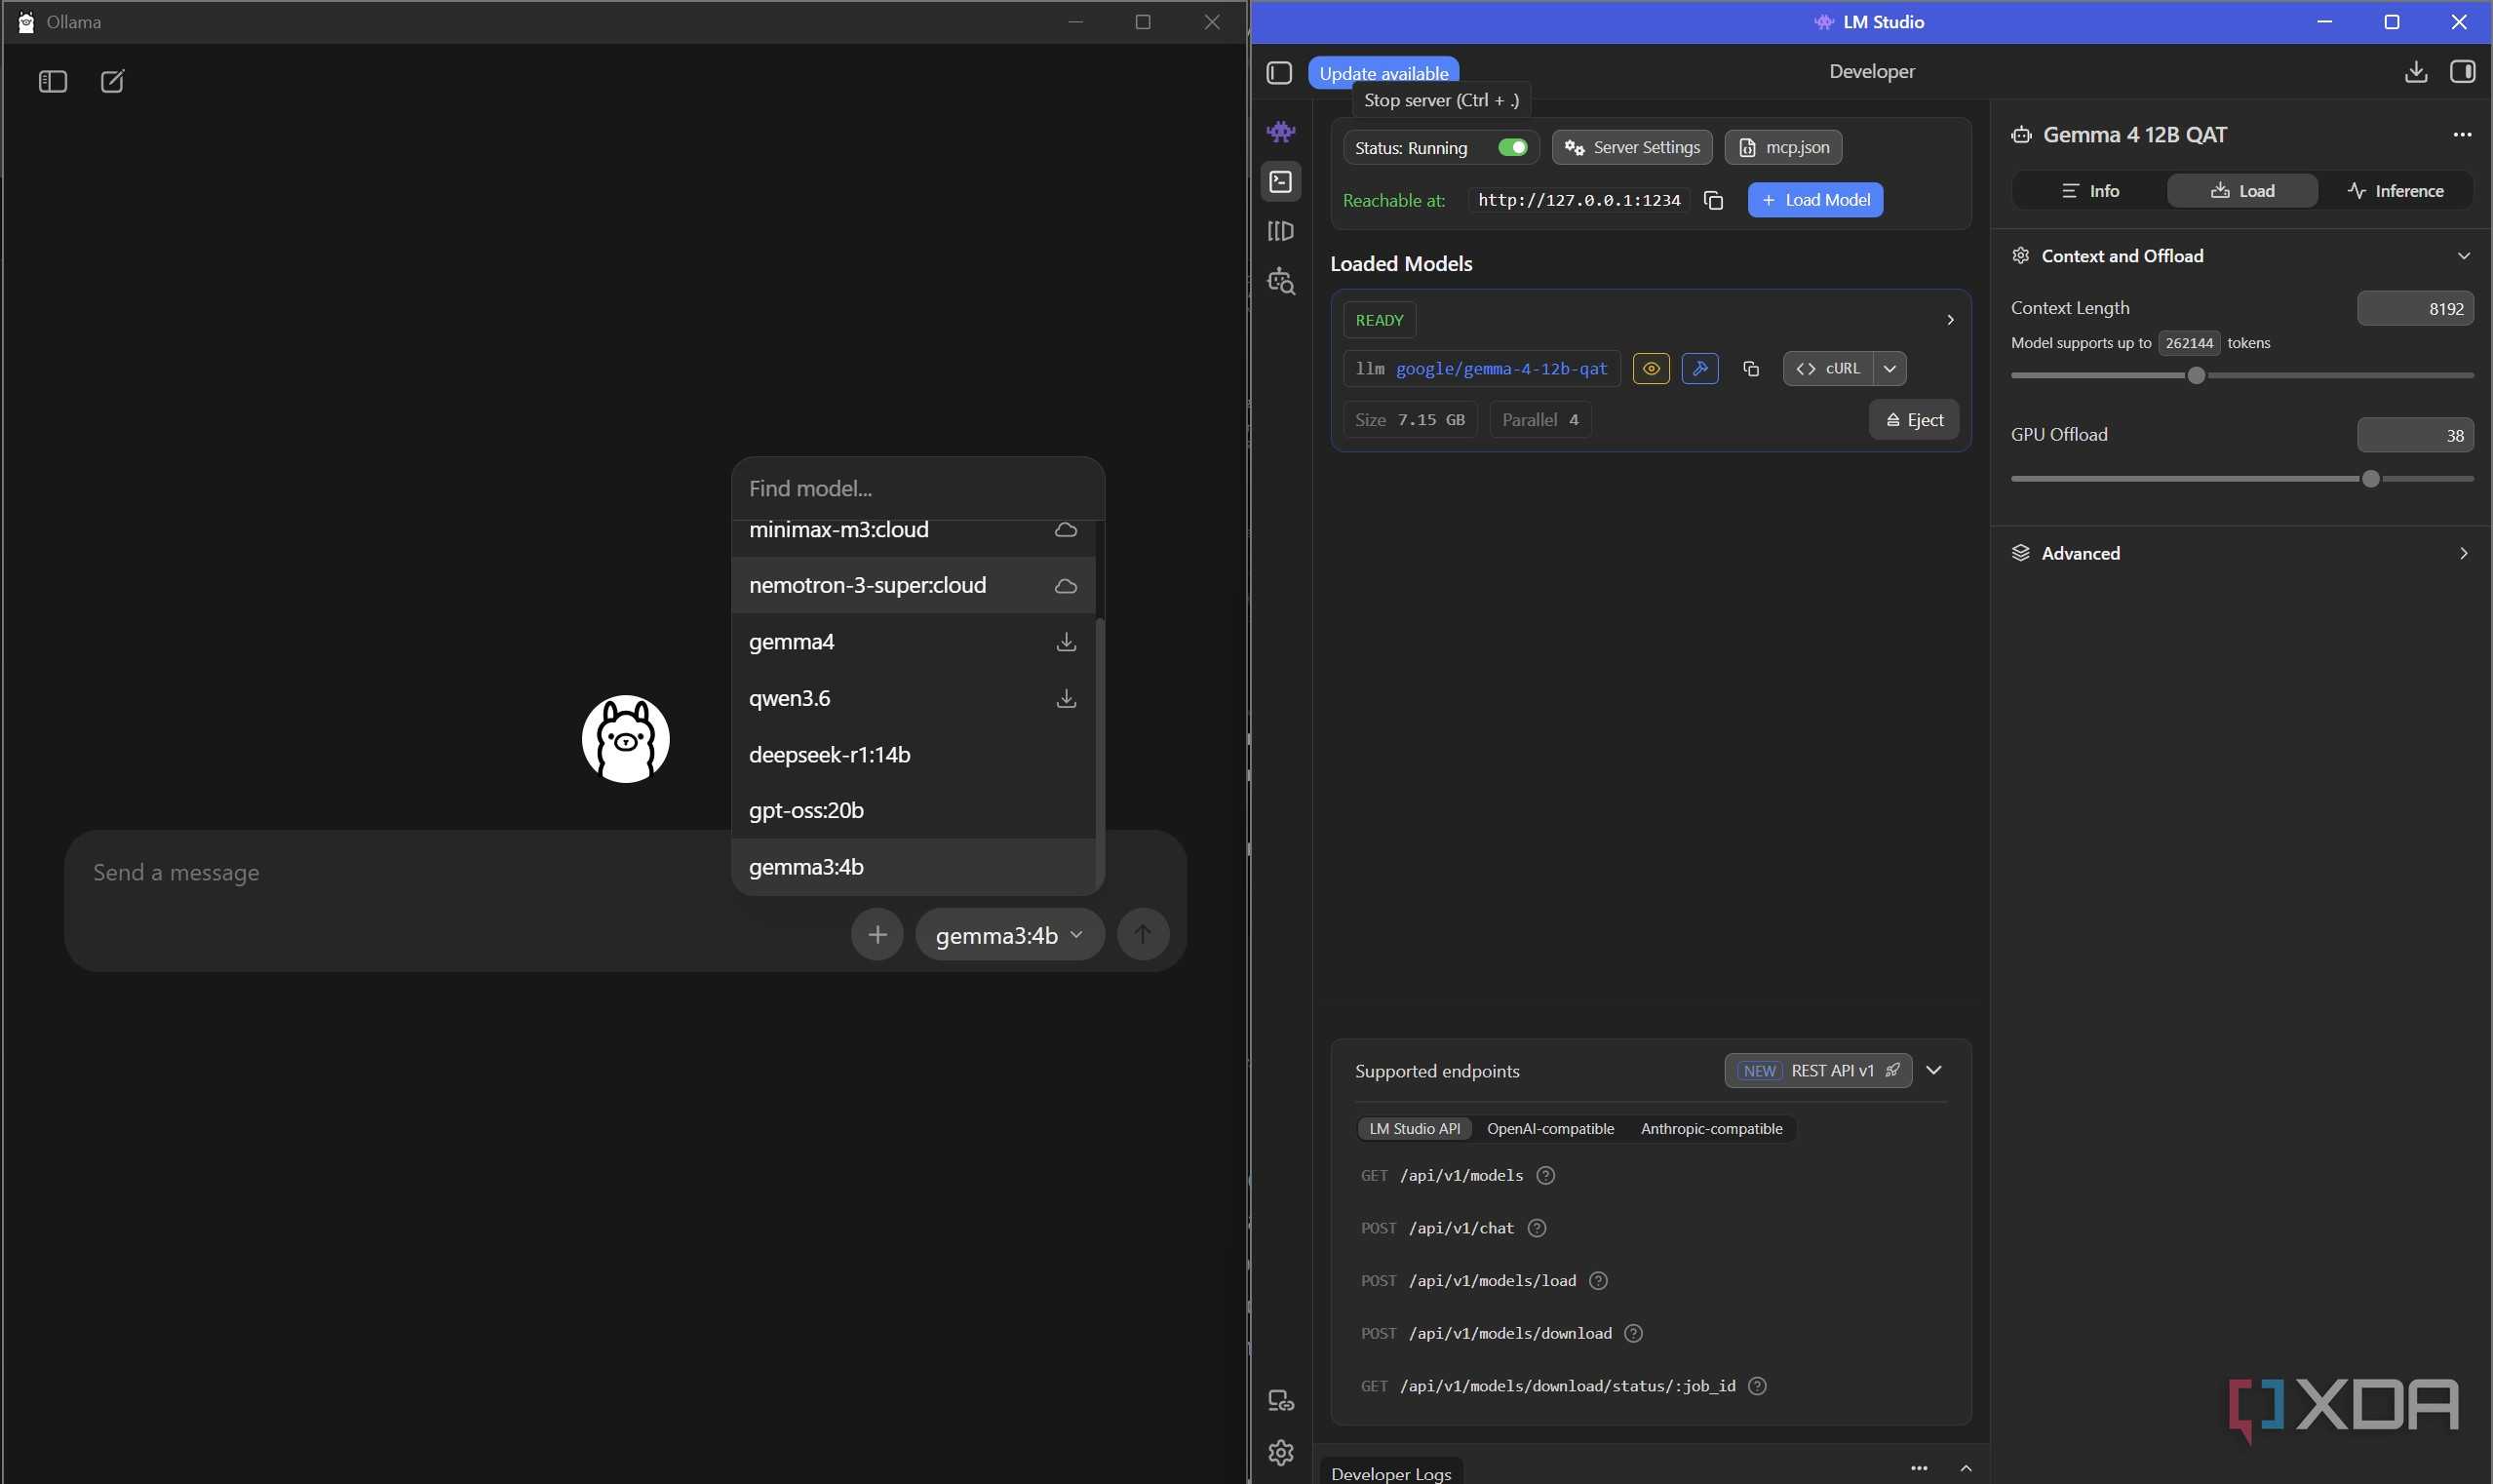Select nemotron-3-super:cloud from model list
Viewport: 2493px width, 1484px height.
point(914,586)
